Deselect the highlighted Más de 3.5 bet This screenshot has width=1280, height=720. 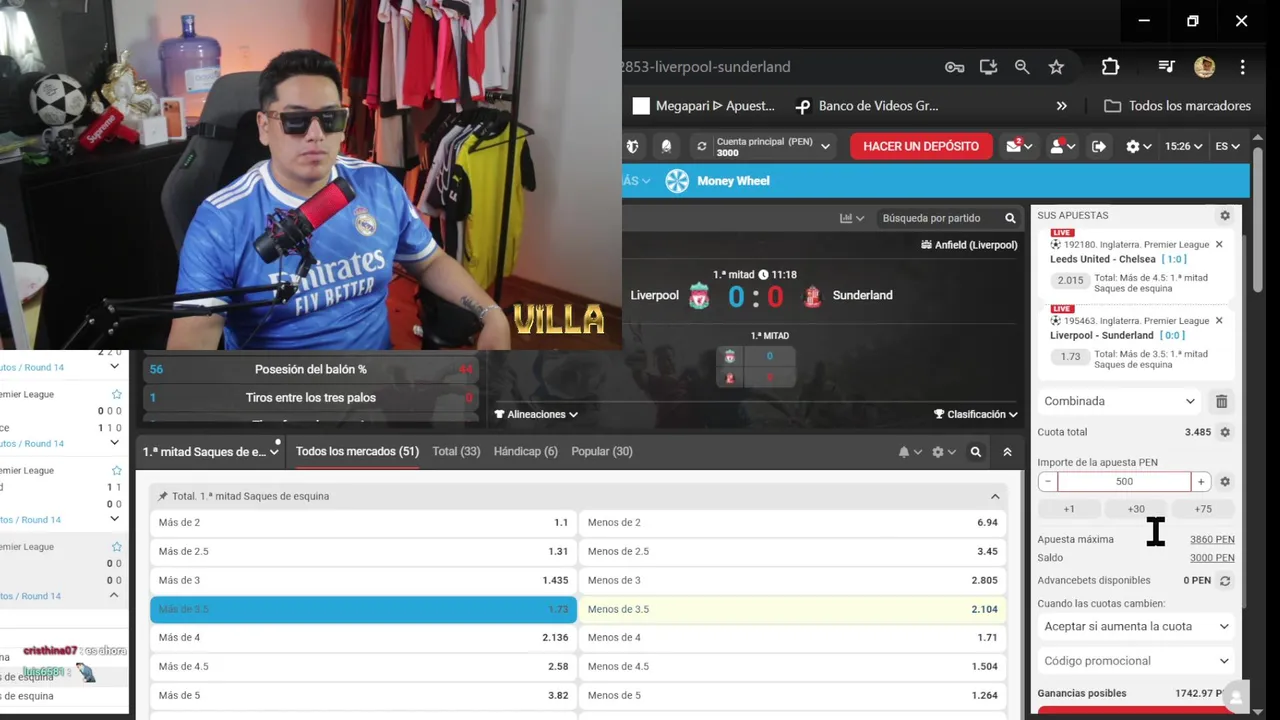(363, 609)
